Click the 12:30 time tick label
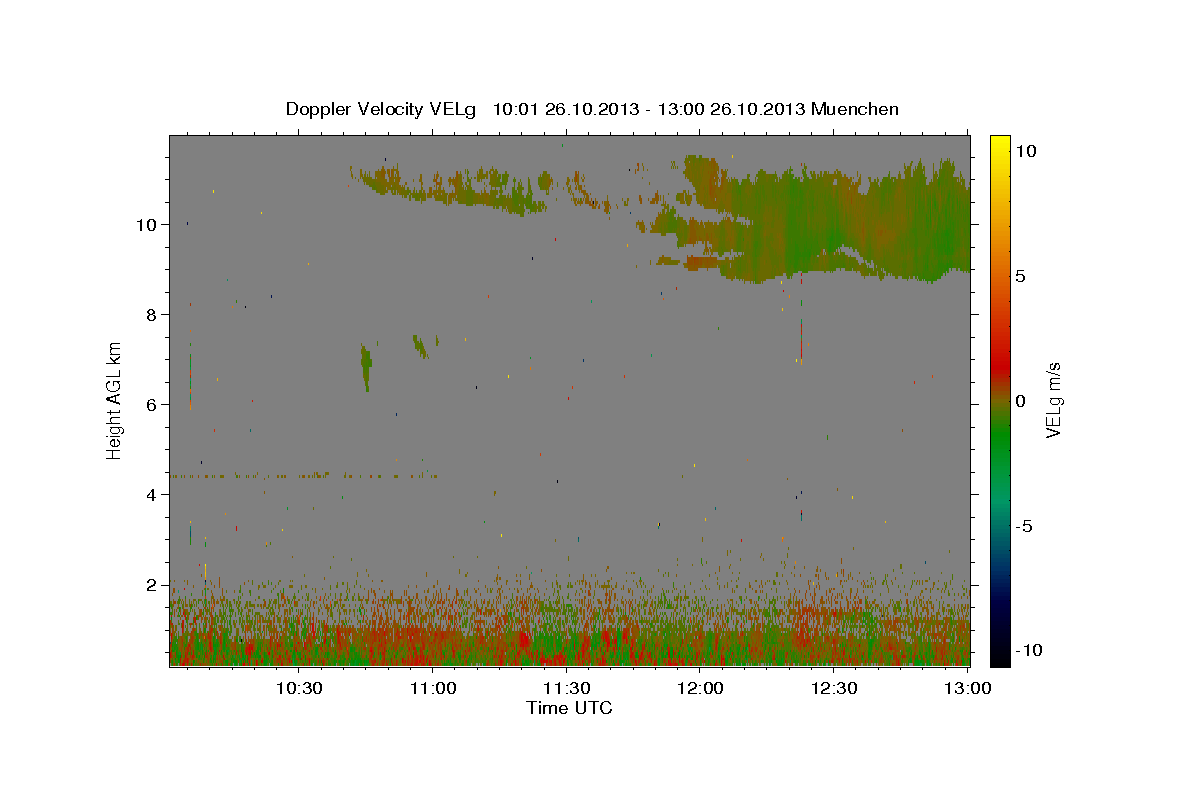Screen dimensions: 1200x800 pyautogui.click(x=834, y=688)
